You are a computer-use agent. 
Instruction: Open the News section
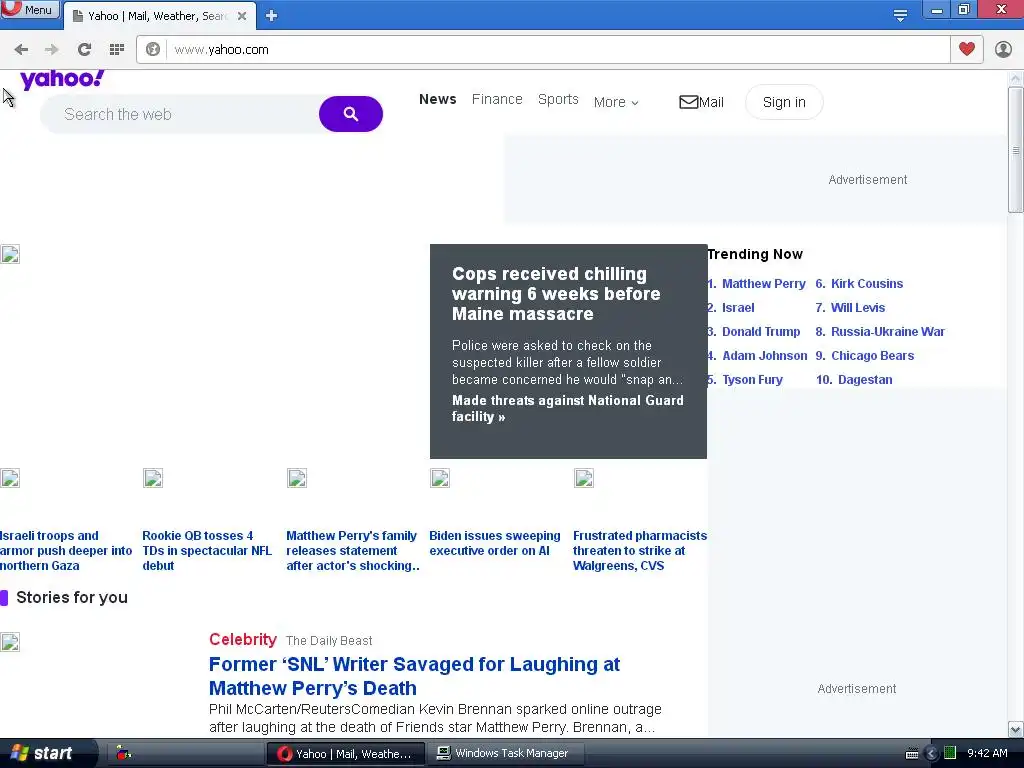point(438,99)
